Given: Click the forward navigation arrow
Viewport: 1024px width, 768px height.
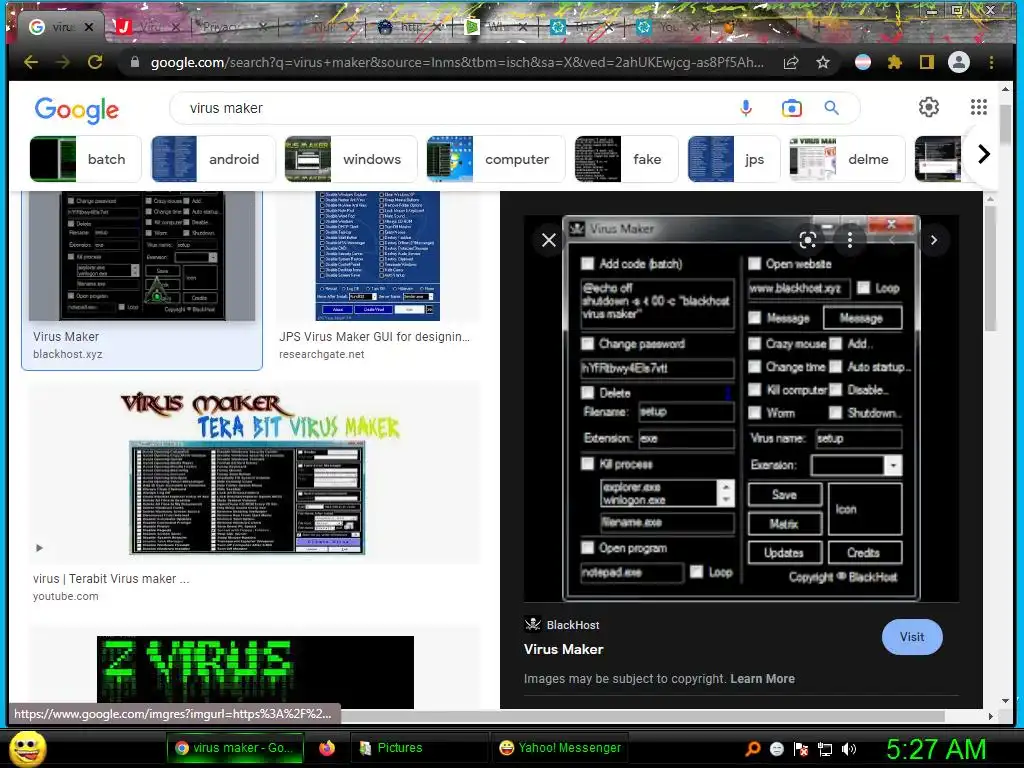Looking at the screenshot, I should pyautogui.click(x=63, y=63).
